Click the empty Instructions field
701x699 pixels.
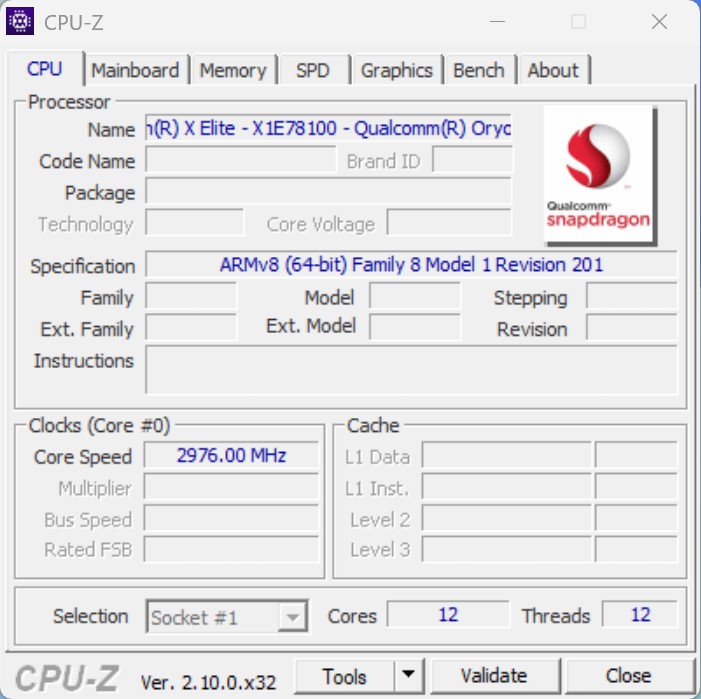(412, 370)
